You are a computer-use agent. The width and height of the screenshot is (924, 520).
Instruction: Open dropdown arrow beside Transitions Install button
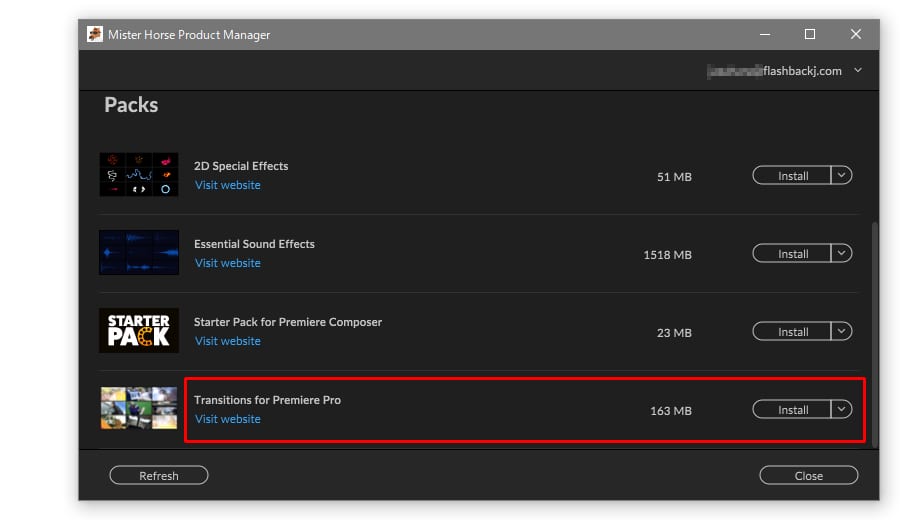coord(842,410)
